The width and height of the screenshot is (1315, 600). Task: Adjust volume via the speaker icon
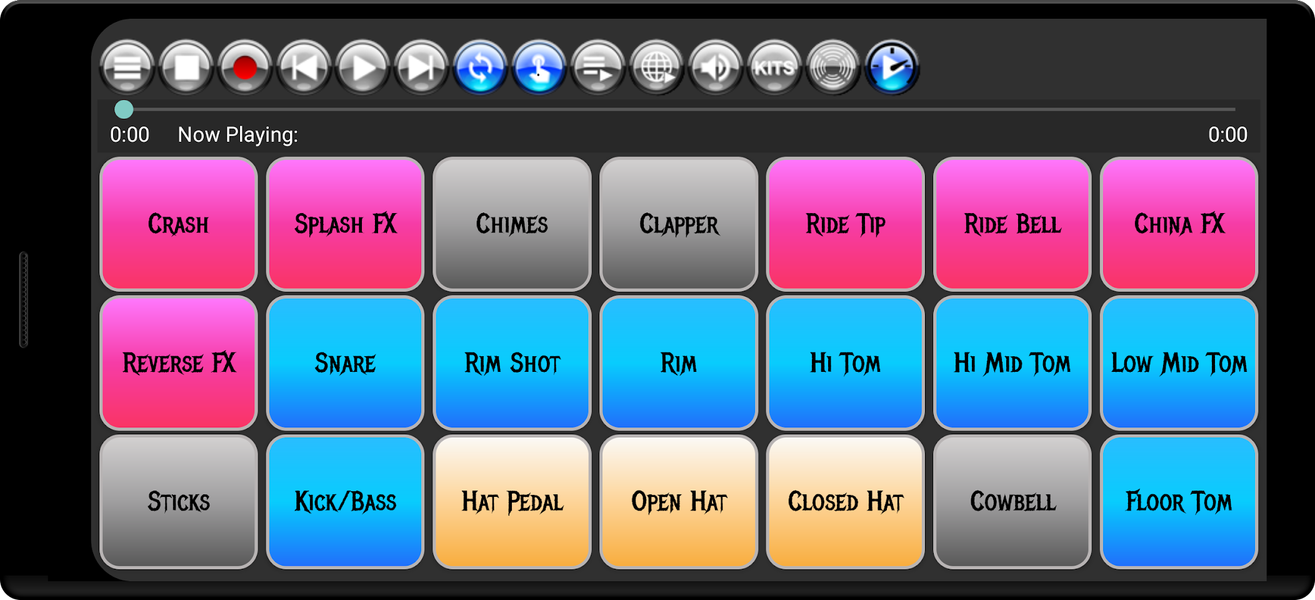pyautogui.click(x=715, y=68)
